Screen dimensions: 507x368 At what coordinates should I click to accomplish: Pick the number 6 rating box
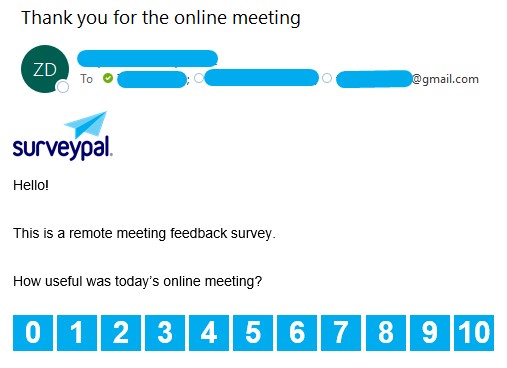(x=297, y=333)
